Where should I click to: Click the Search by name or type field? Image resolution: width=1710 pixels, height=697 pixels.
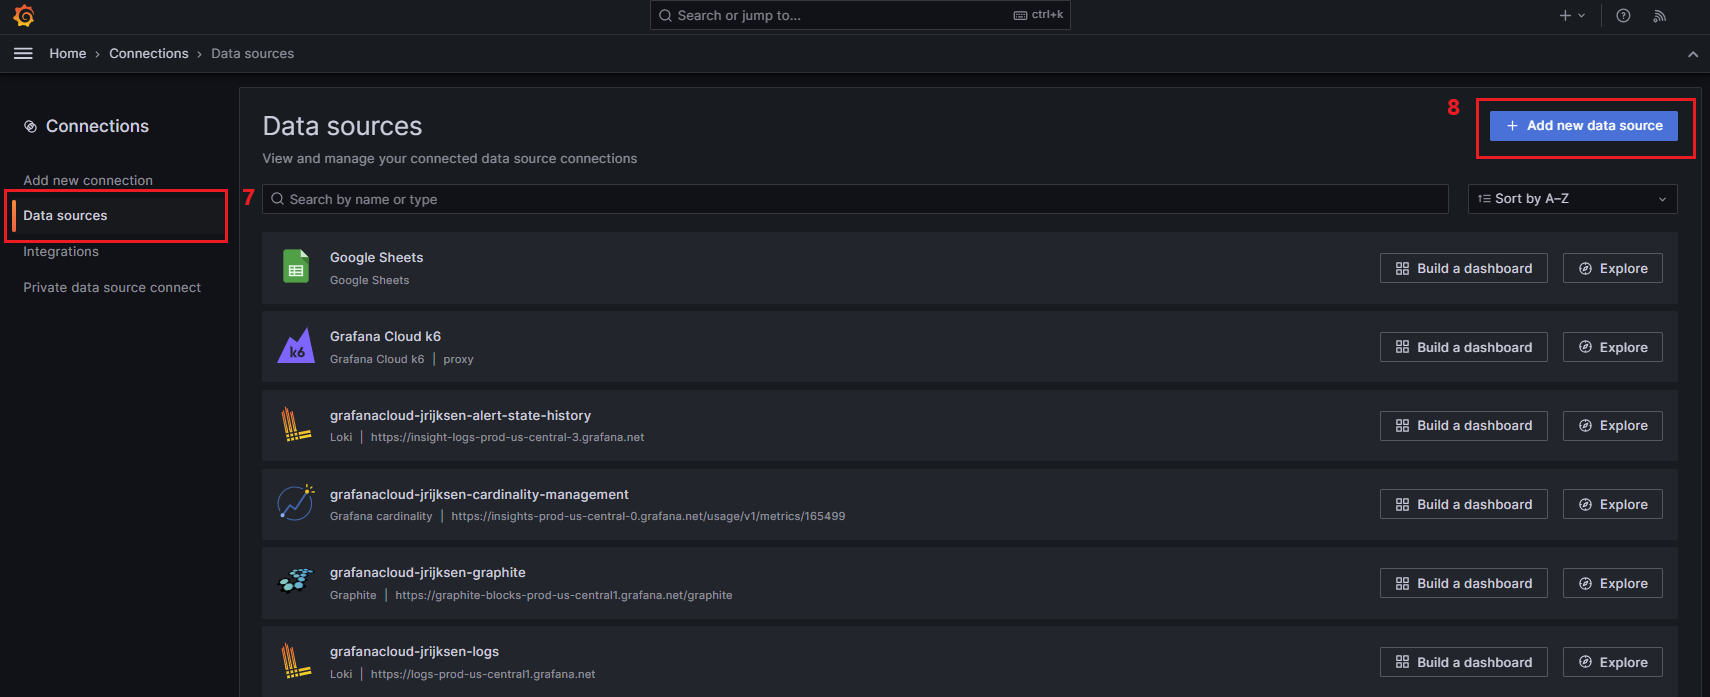pos(855,199)
